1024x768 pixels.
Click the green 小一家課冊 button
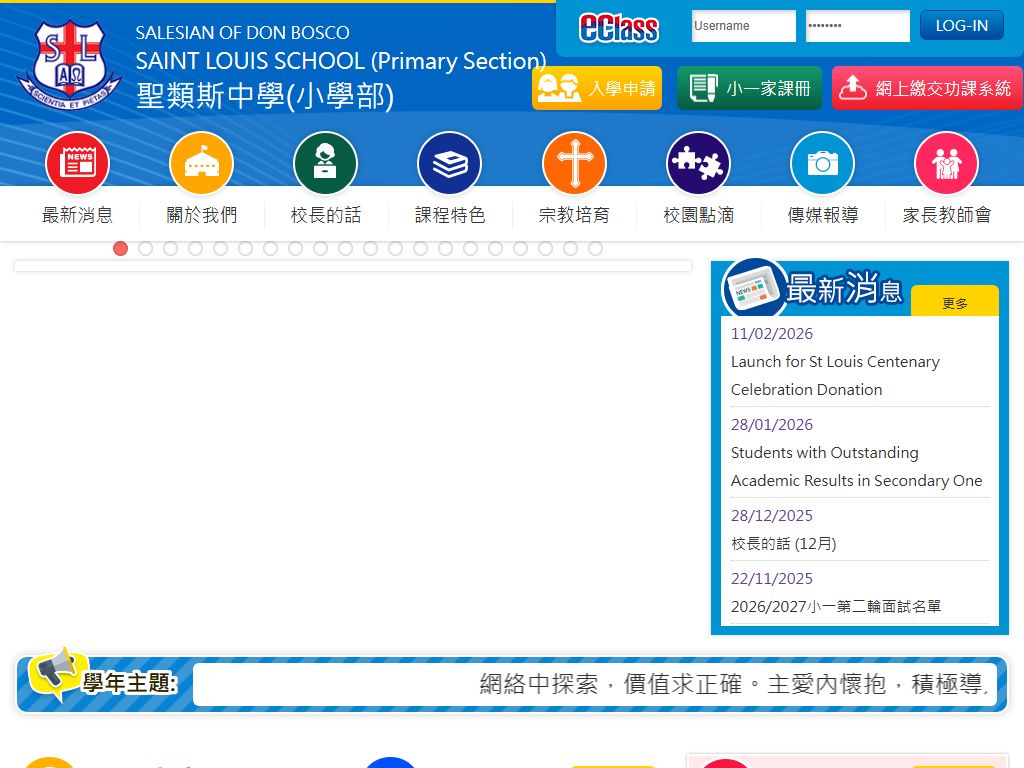click(x=749, y=88)
